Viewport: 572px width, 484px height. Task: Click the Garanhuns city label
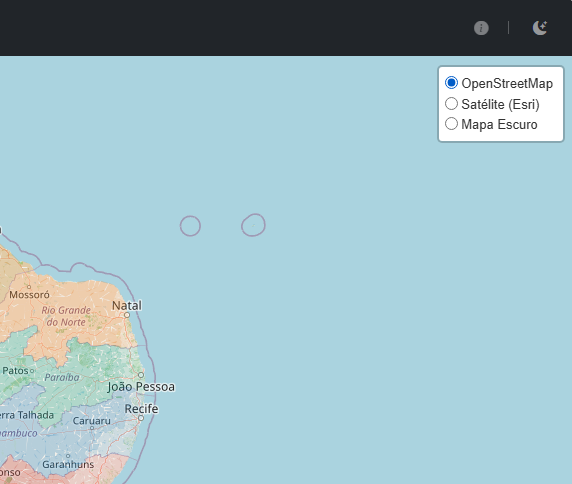point(68,465)
